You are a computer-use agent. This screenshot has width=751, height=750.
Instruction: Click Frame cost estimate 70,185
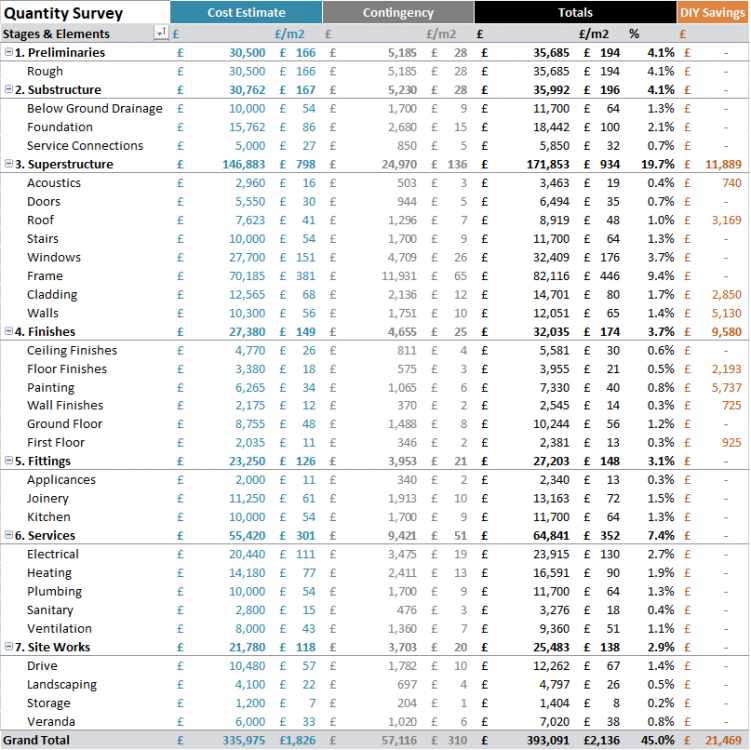pos(247,276)
